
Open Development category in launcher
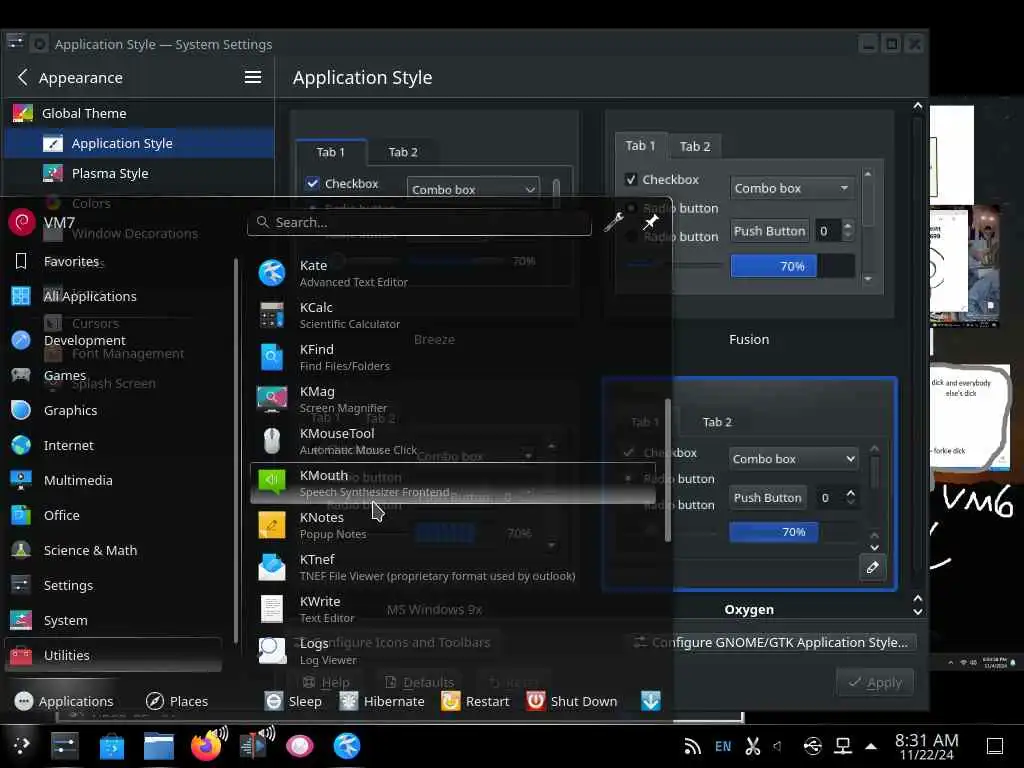point(114,340)
